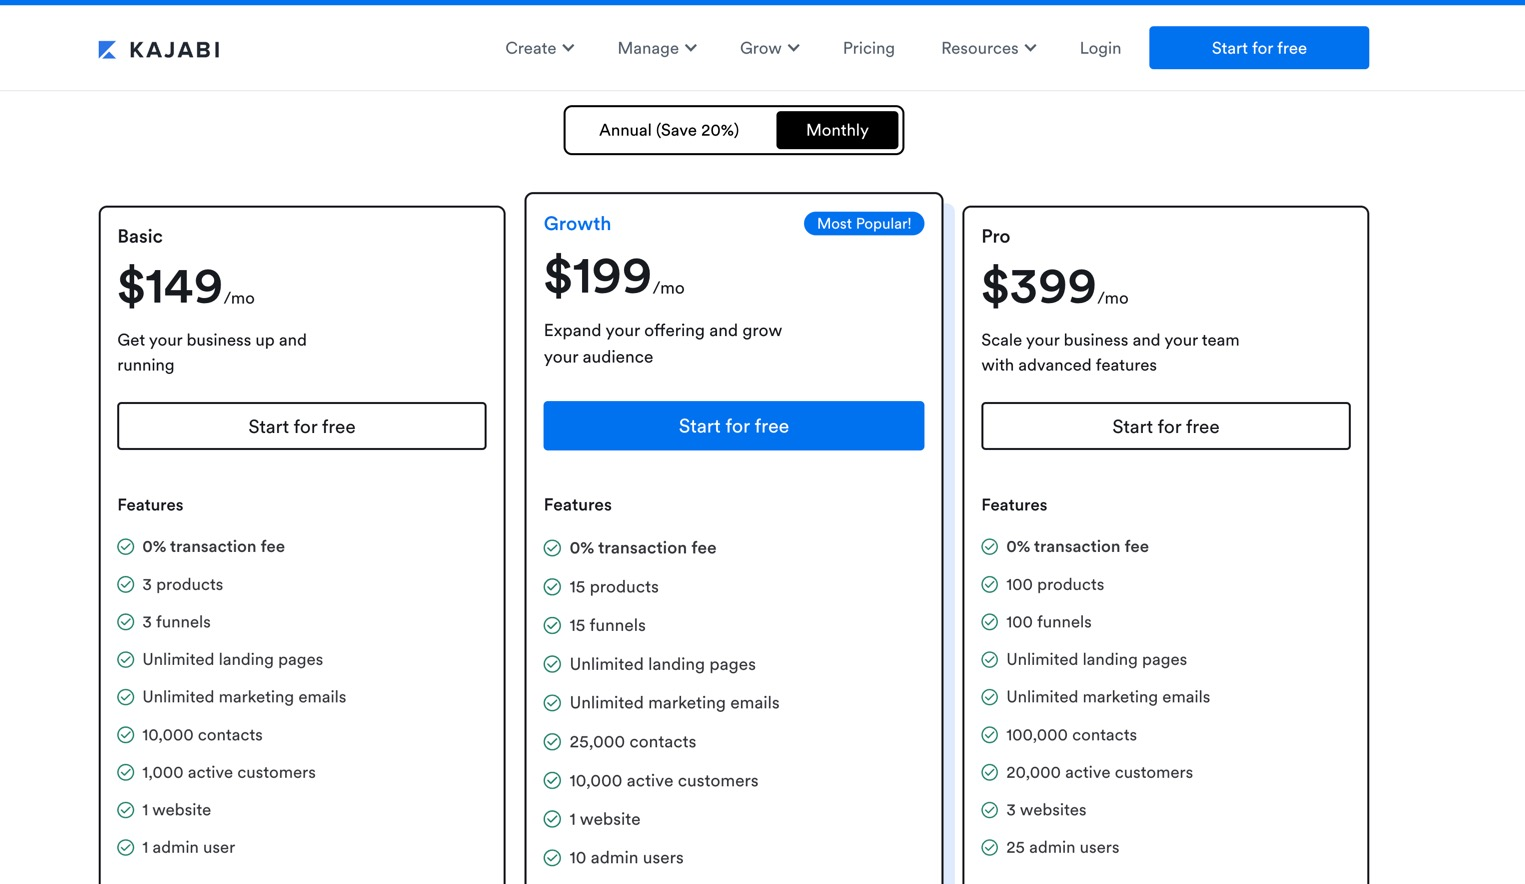This screenshot has height=884, width=1525.
Task: Click Growth Unlimited landing pages text
Action: pos(662,664)
